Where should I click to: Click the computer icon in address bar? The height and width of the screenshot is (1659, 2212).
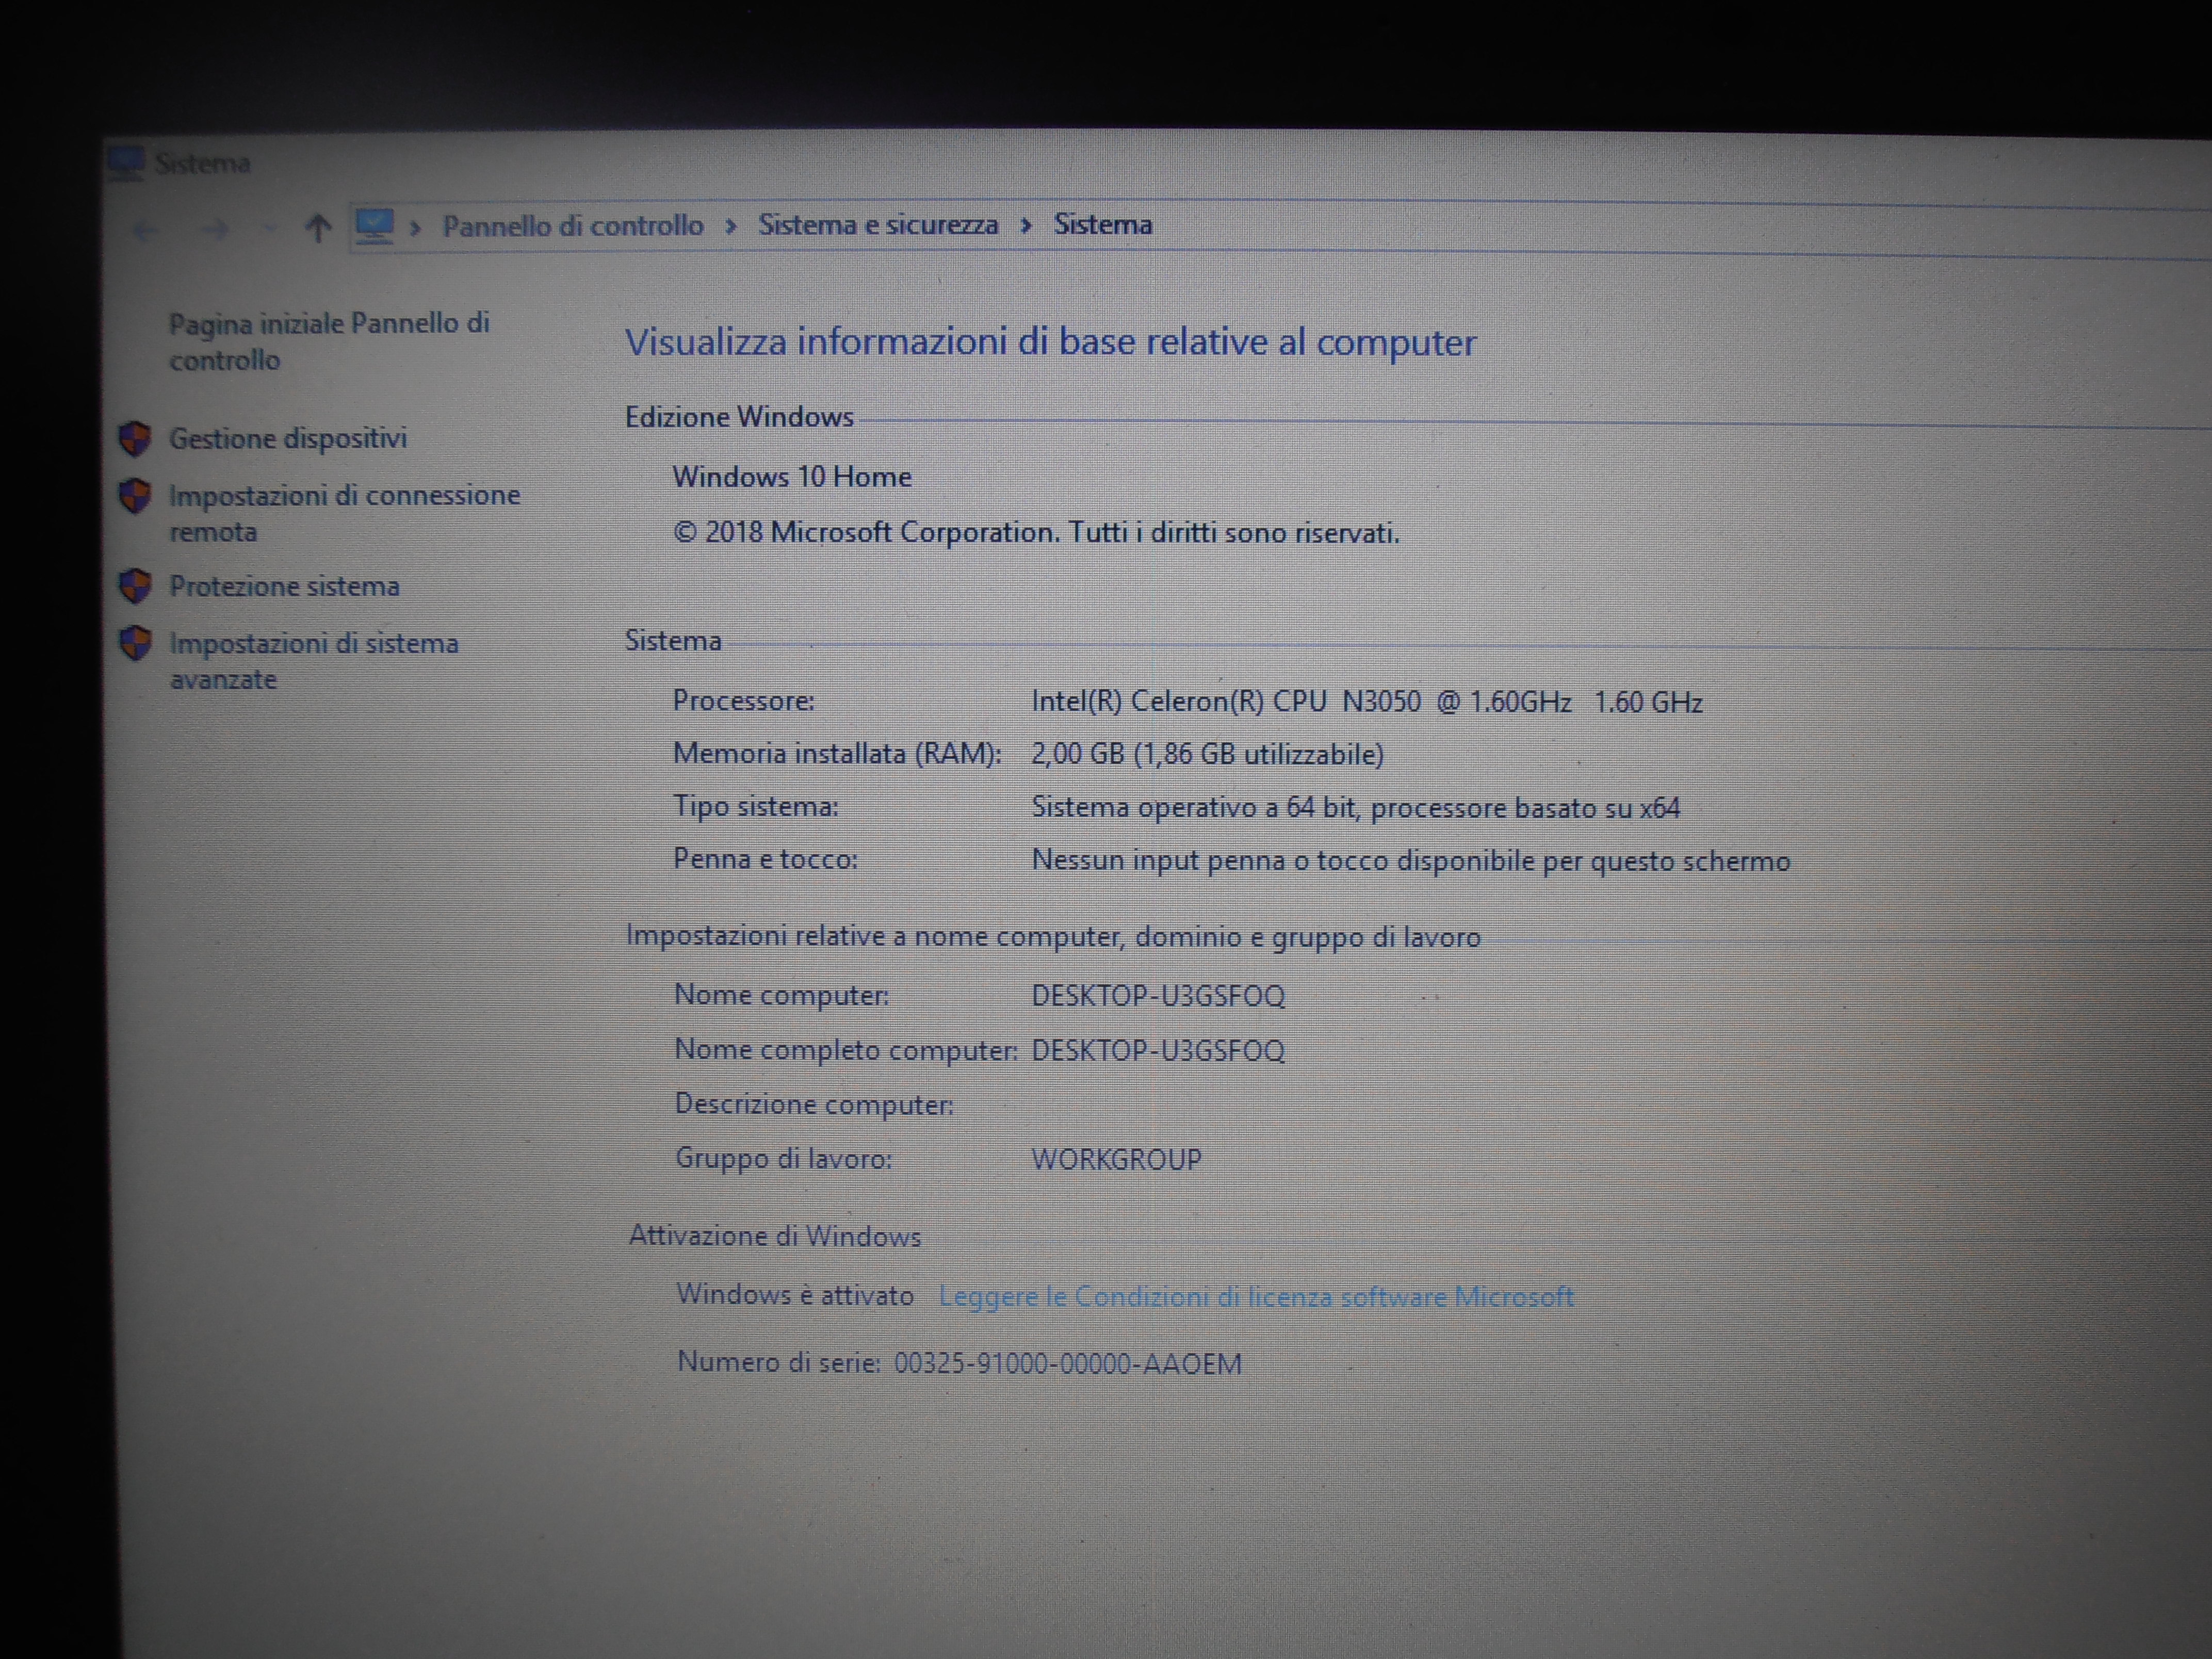[375, 226]
